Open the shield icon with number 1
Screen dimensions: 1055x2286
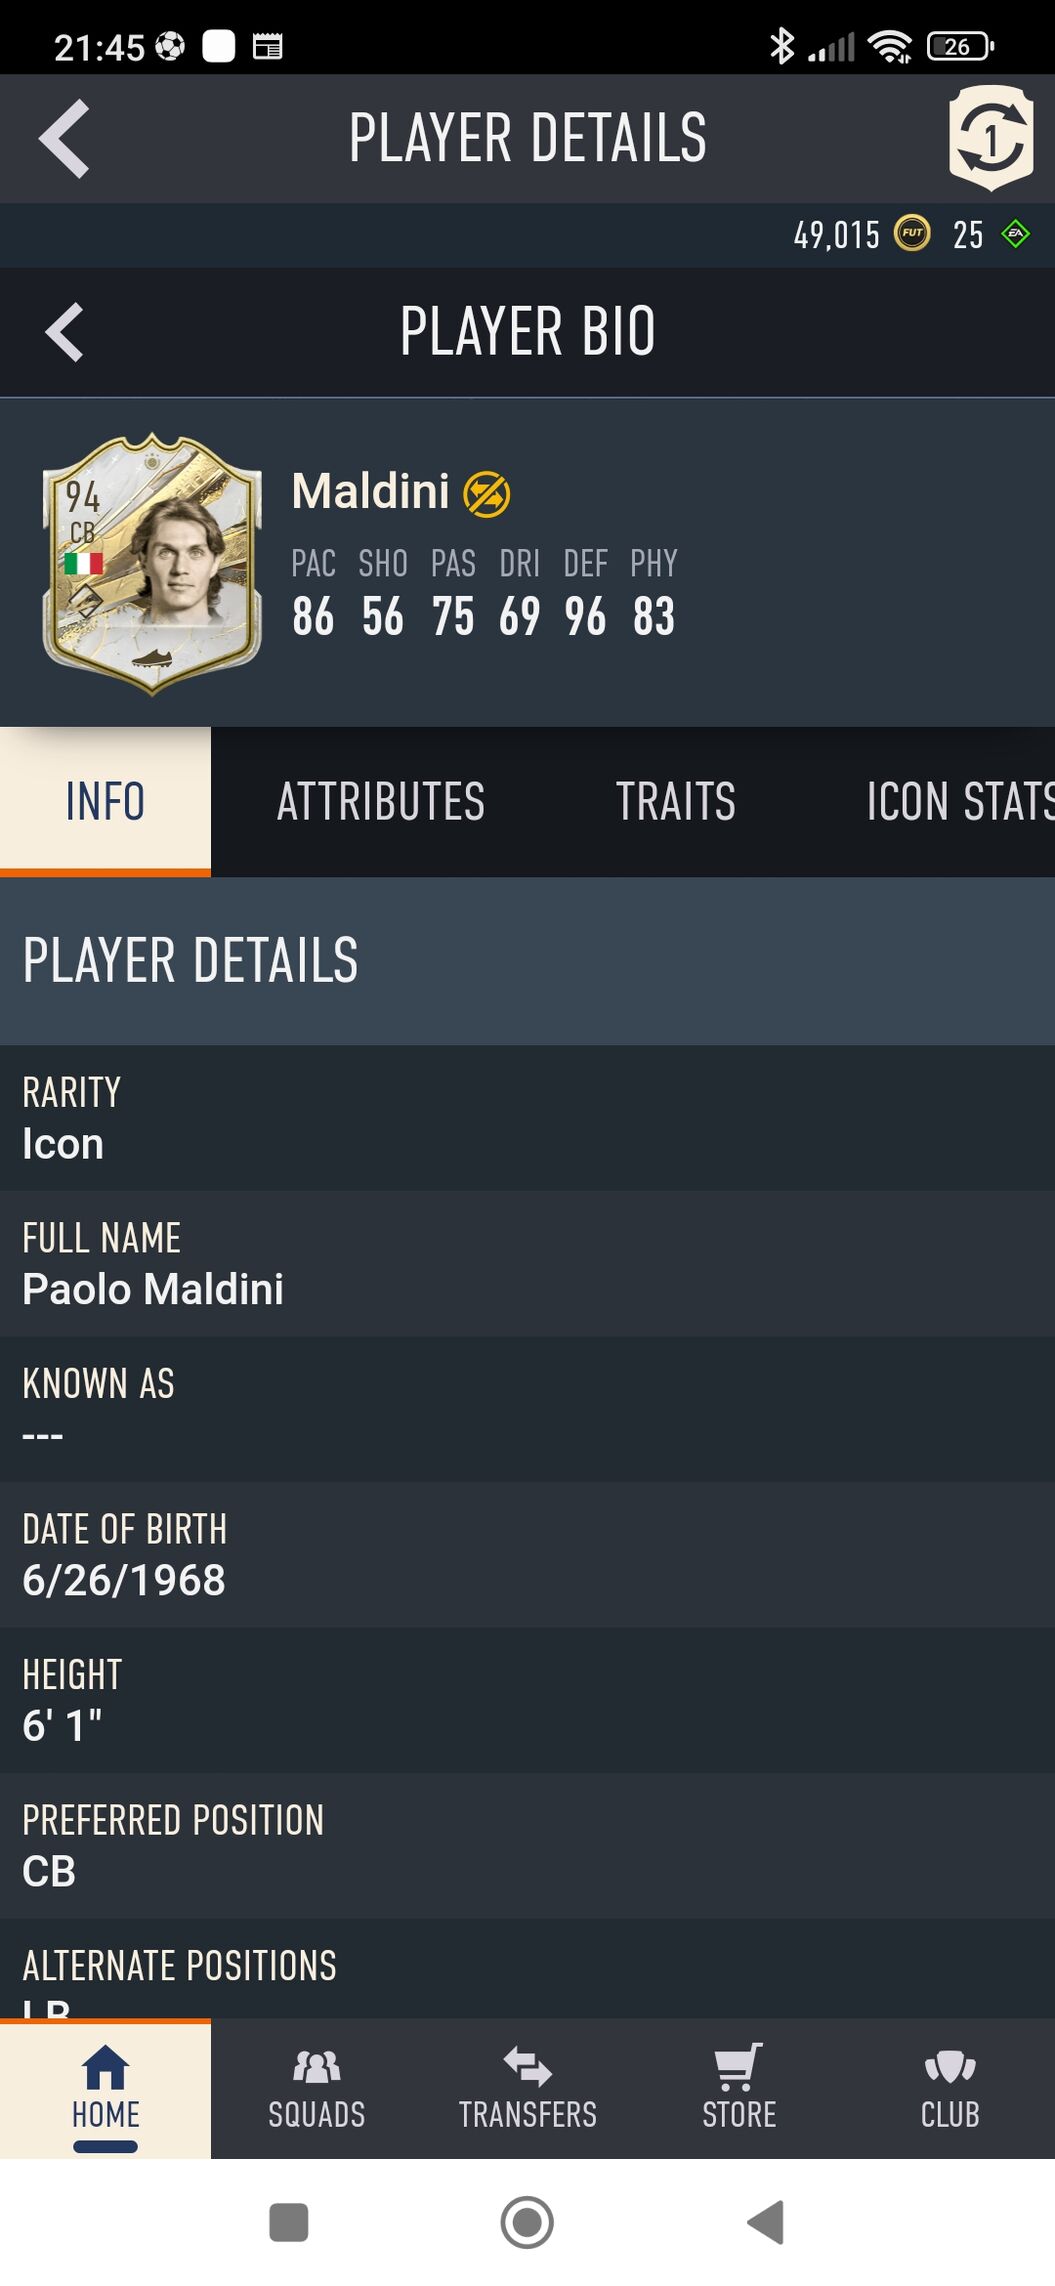click(990, 138)
